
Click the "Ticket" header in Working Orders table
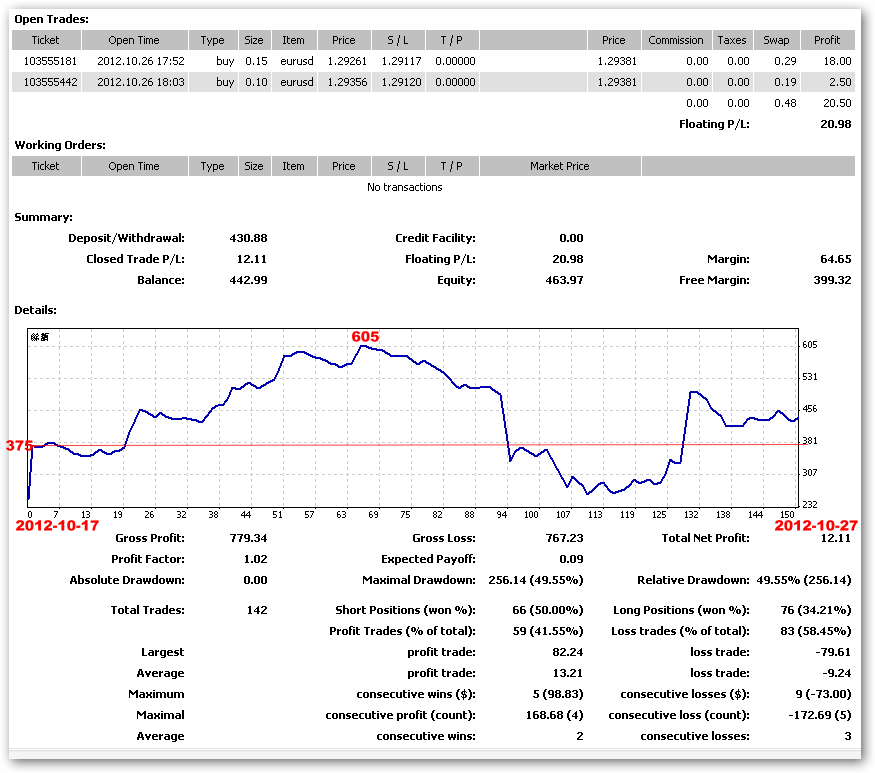tap(45, 166)
